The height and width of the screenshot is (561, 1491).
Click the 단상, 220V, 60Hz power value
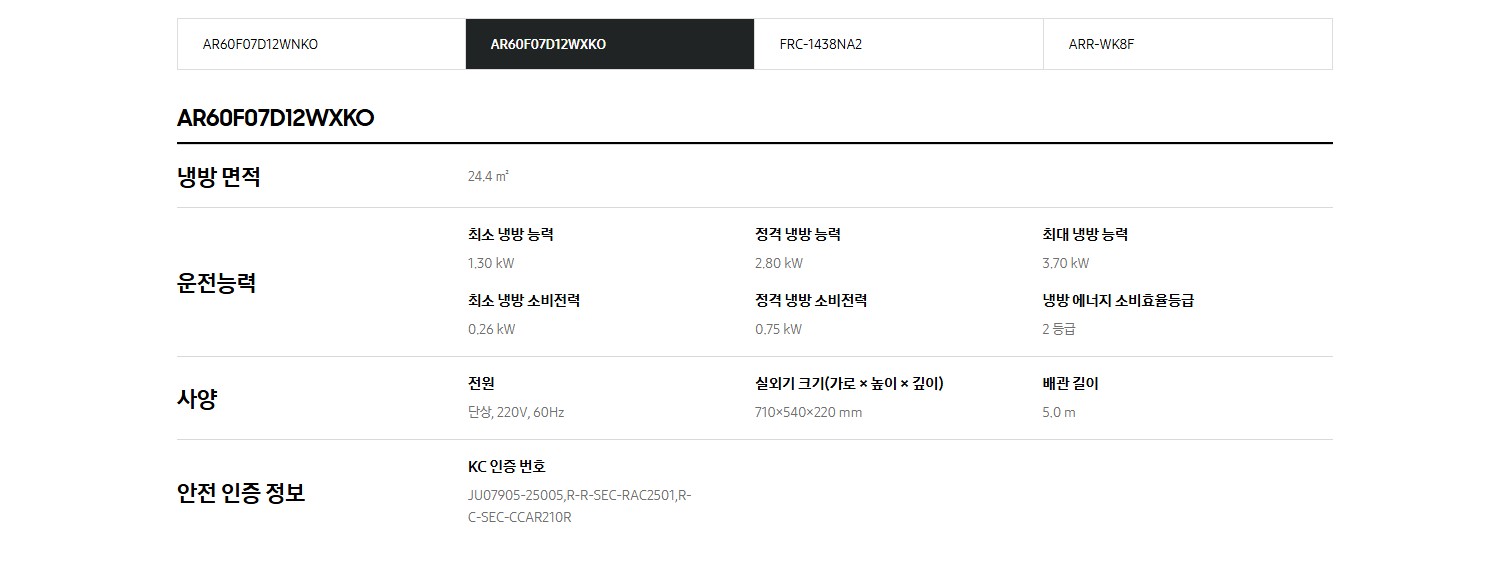coord(516,413)
